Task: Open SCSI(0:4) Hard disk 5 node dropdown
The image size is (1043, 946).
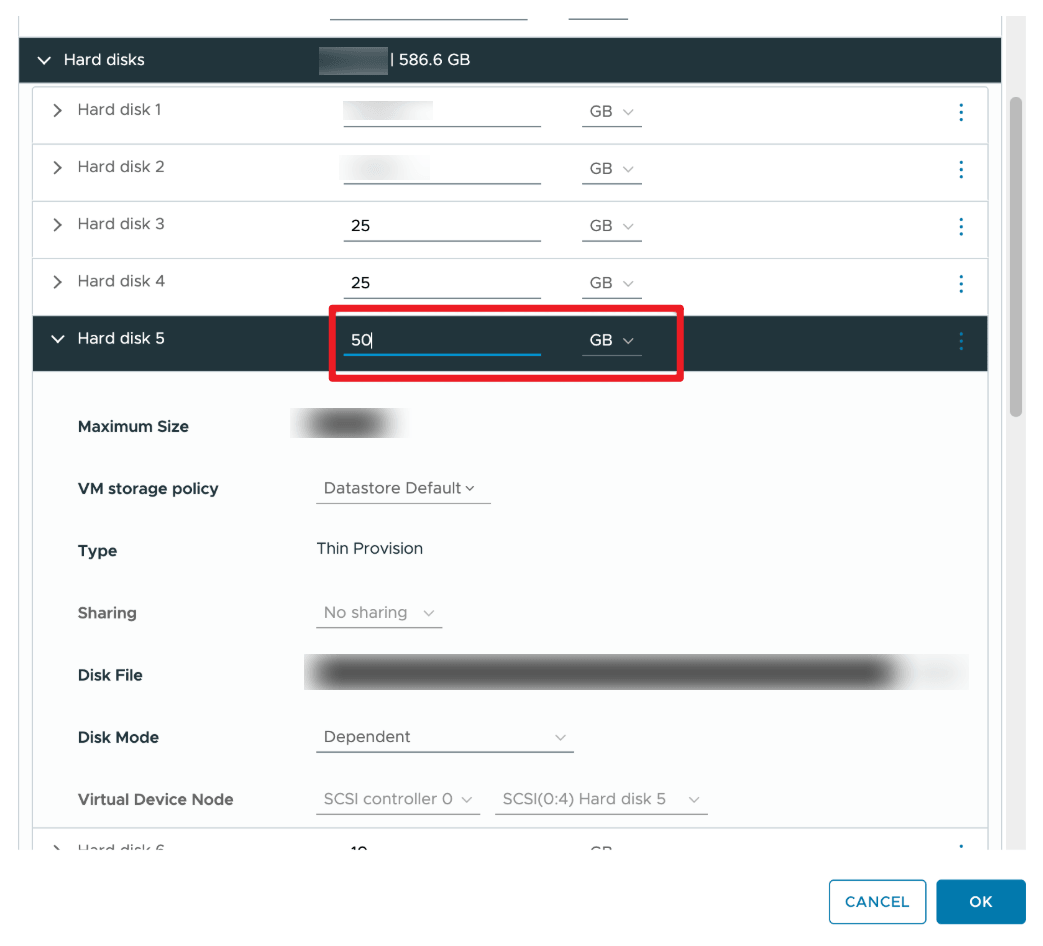Action: click(x=601, y=799)
